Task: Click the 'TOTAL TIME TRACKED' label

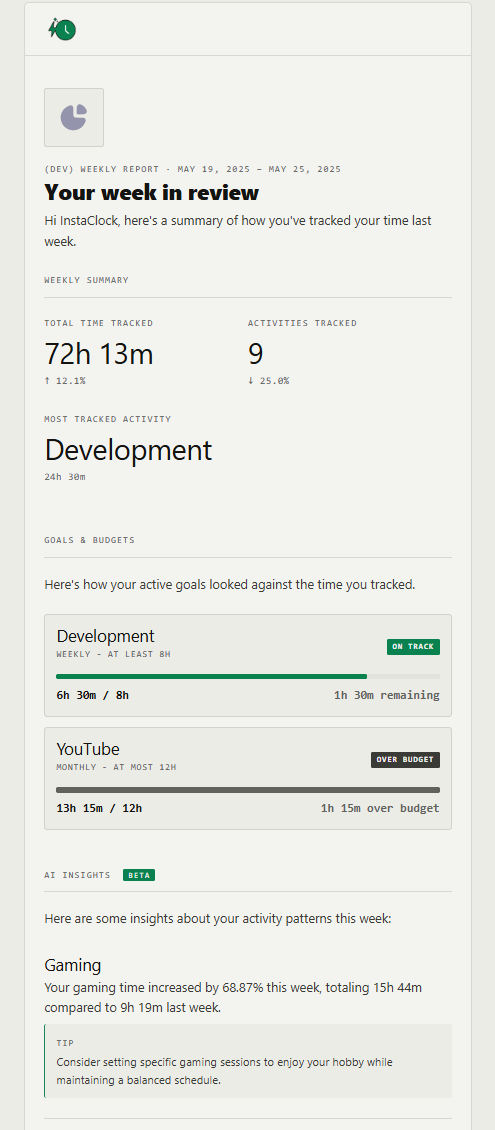Action: [99, 323]
